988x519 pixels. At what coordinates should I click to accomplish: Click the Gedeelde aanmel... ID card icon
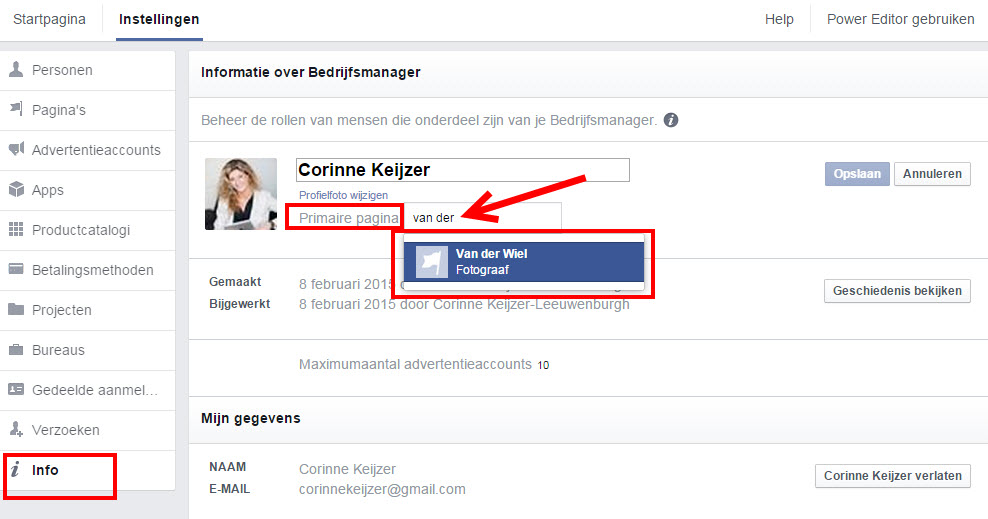[x=16, y=389]
